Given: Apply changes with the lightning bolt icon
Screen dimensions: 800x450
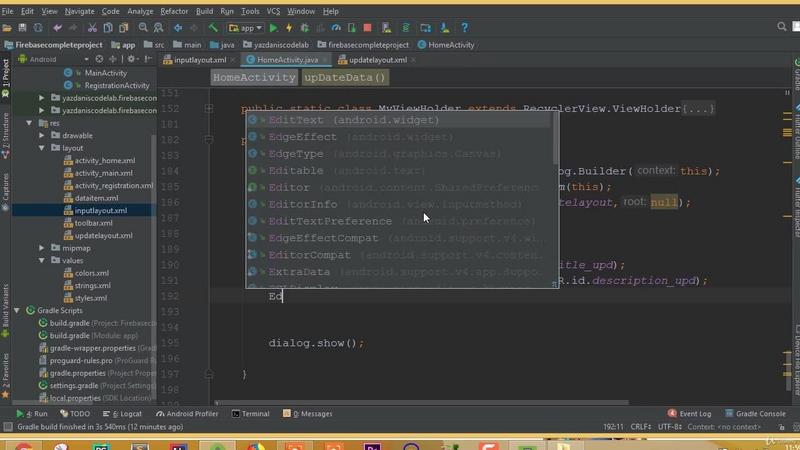Looking at the screenshot, I should (x=289, y=28).
